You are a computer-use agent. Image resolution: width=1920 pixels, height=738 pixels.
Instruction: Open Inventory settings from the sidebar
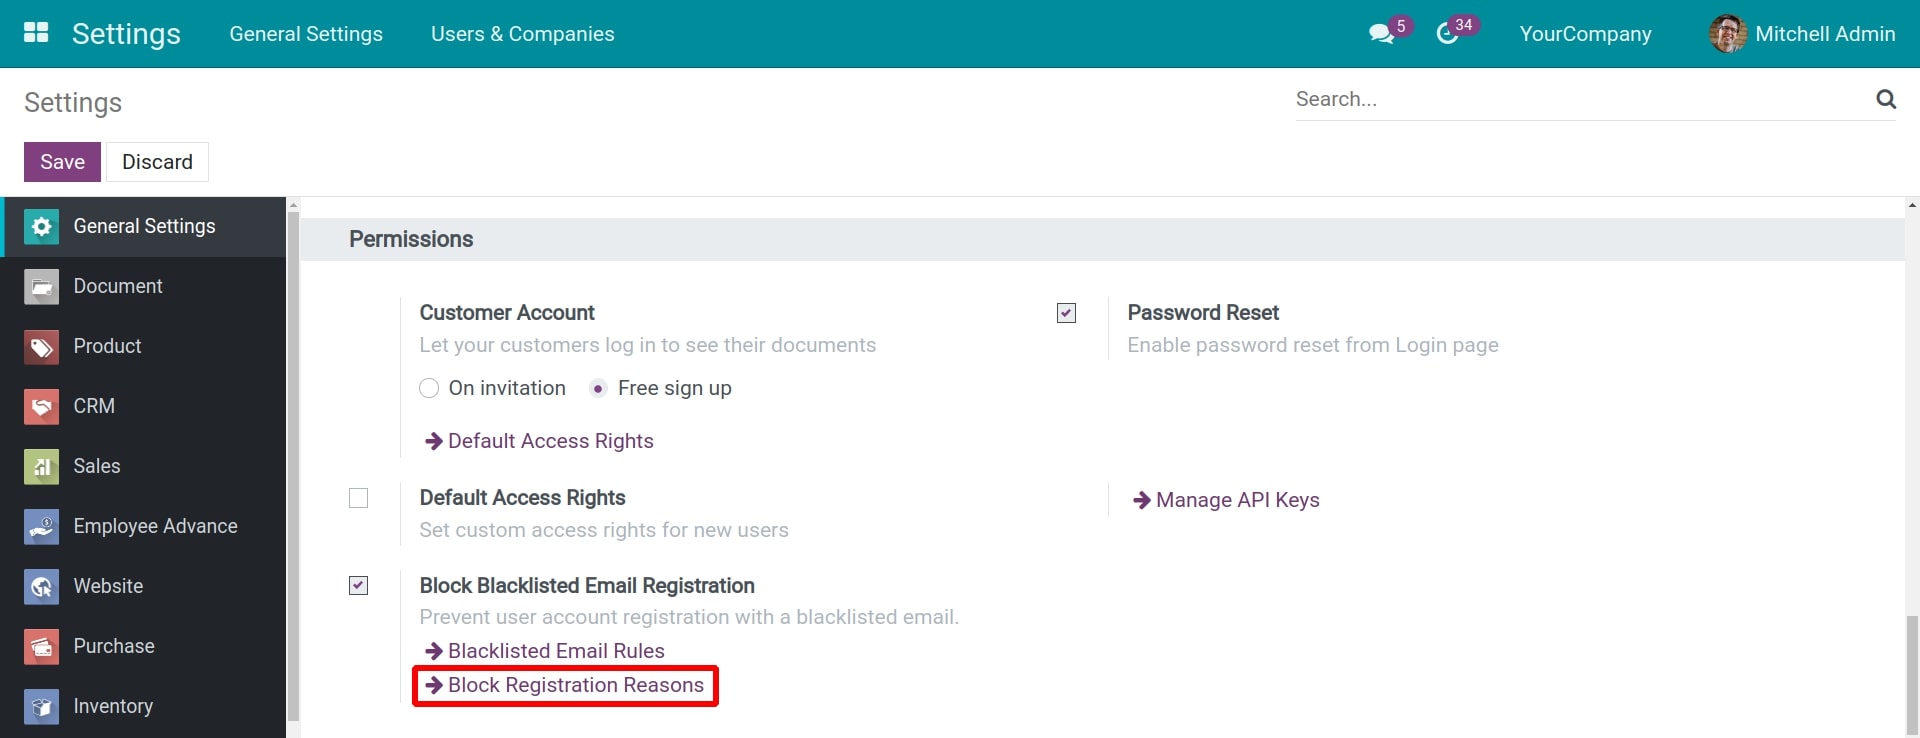click(112, 706)
